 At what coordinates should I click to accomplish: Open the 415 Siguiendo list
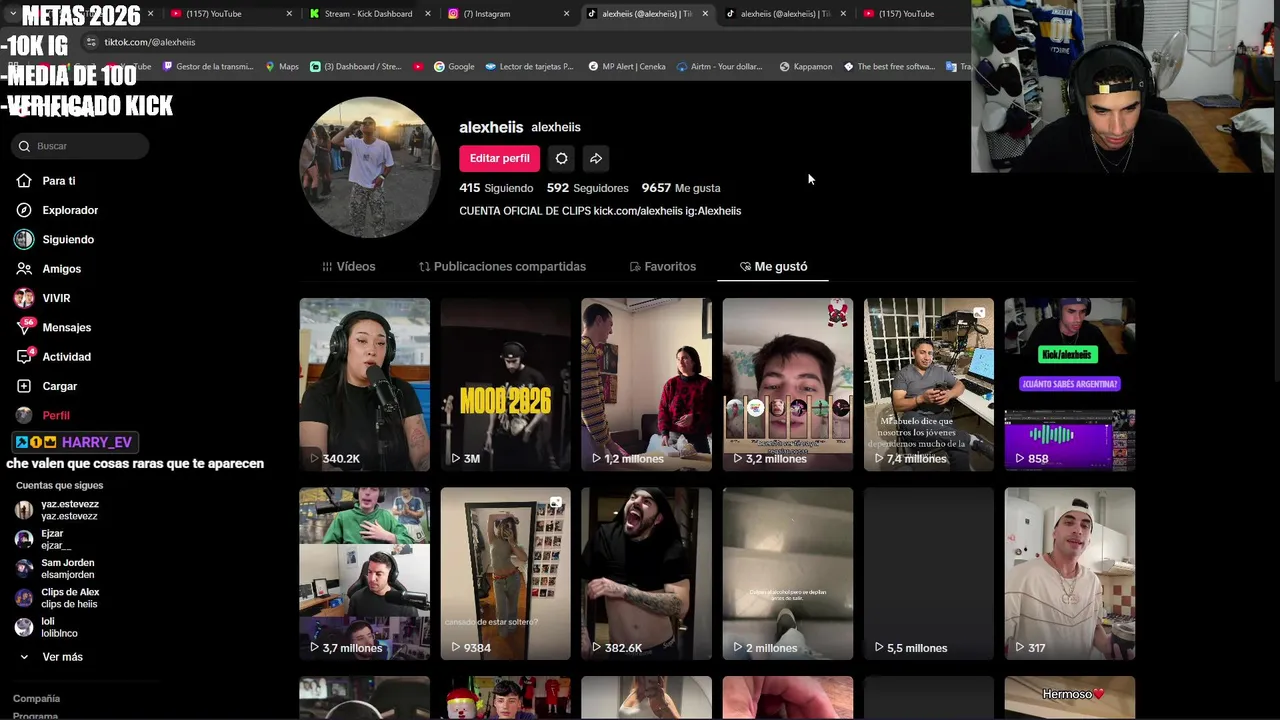tap(496, 188)
